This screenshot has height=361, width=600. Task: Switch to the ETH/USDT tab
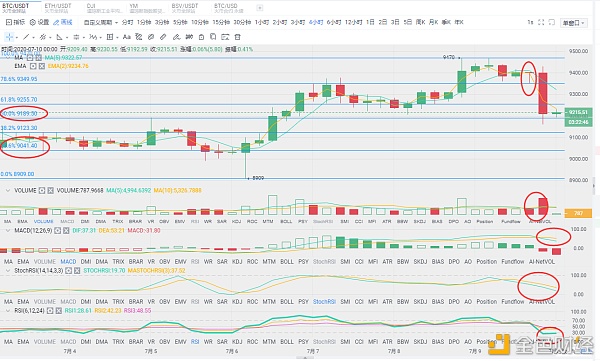pos(58,8)
